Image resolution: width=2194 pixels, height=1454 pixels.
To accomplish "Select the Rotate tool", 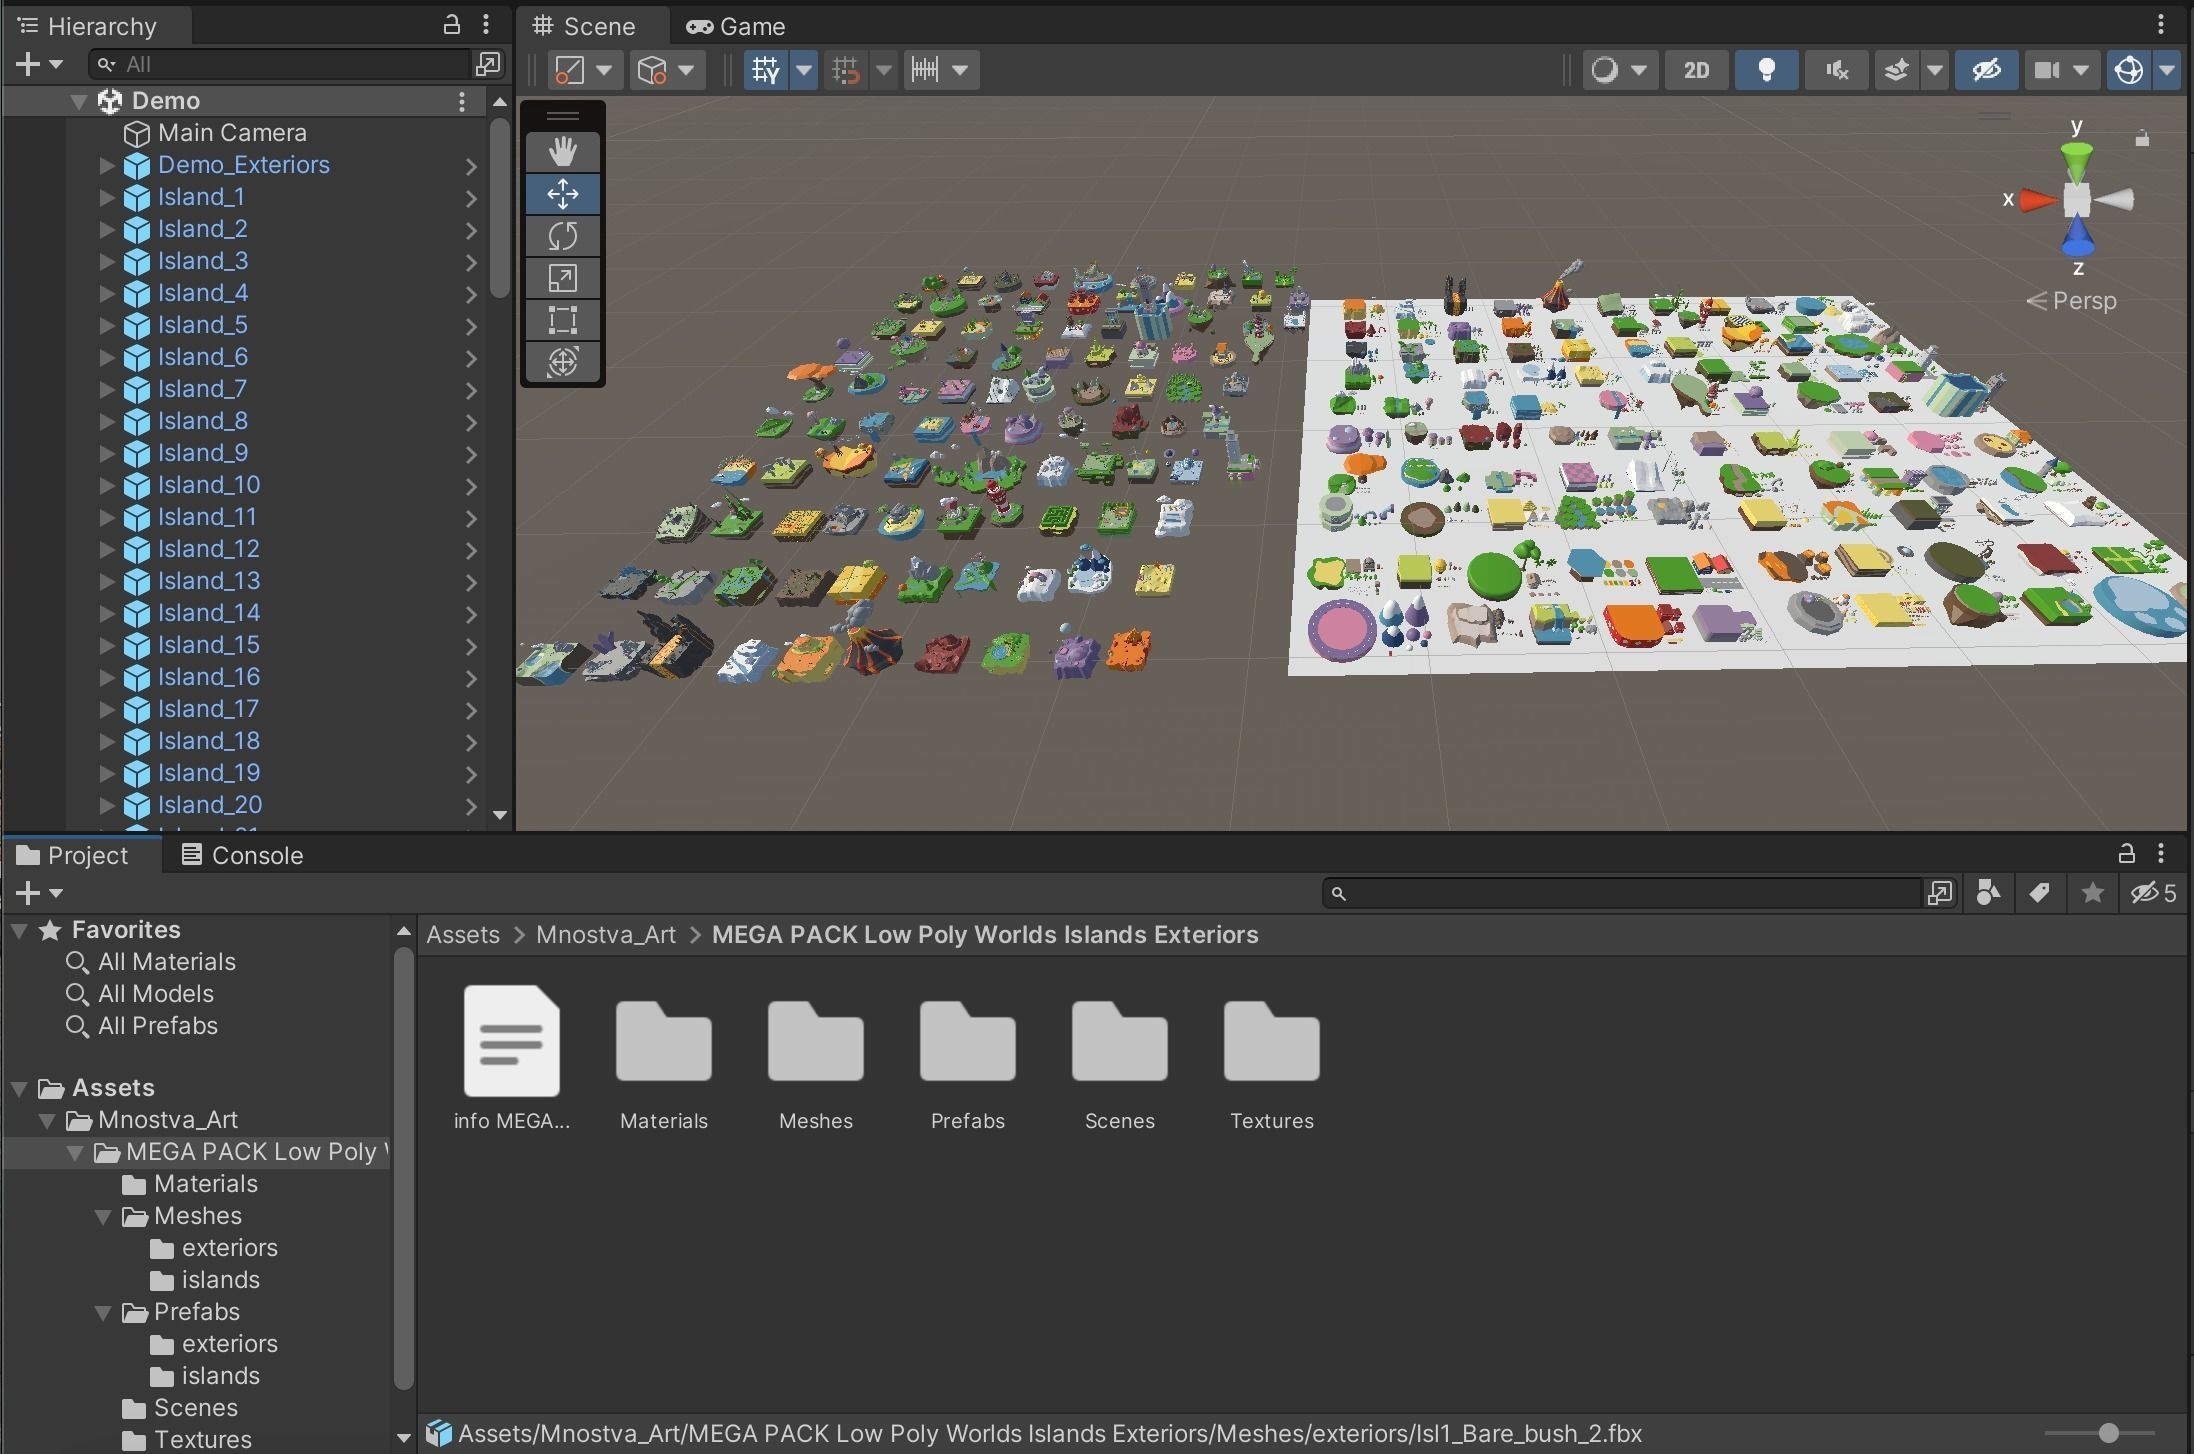I will 562,236.
